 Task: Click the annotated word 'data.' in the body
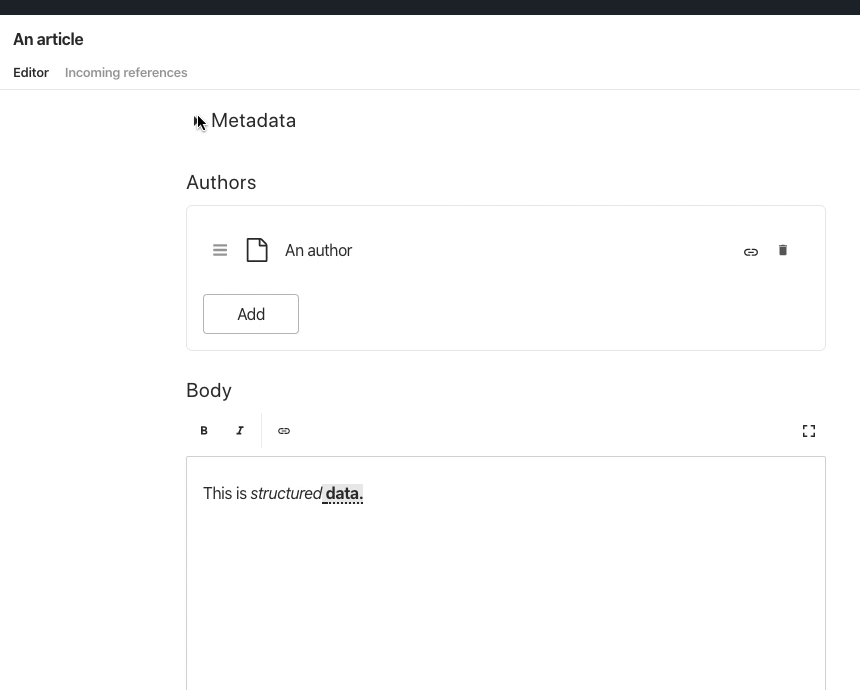point(343,493)
